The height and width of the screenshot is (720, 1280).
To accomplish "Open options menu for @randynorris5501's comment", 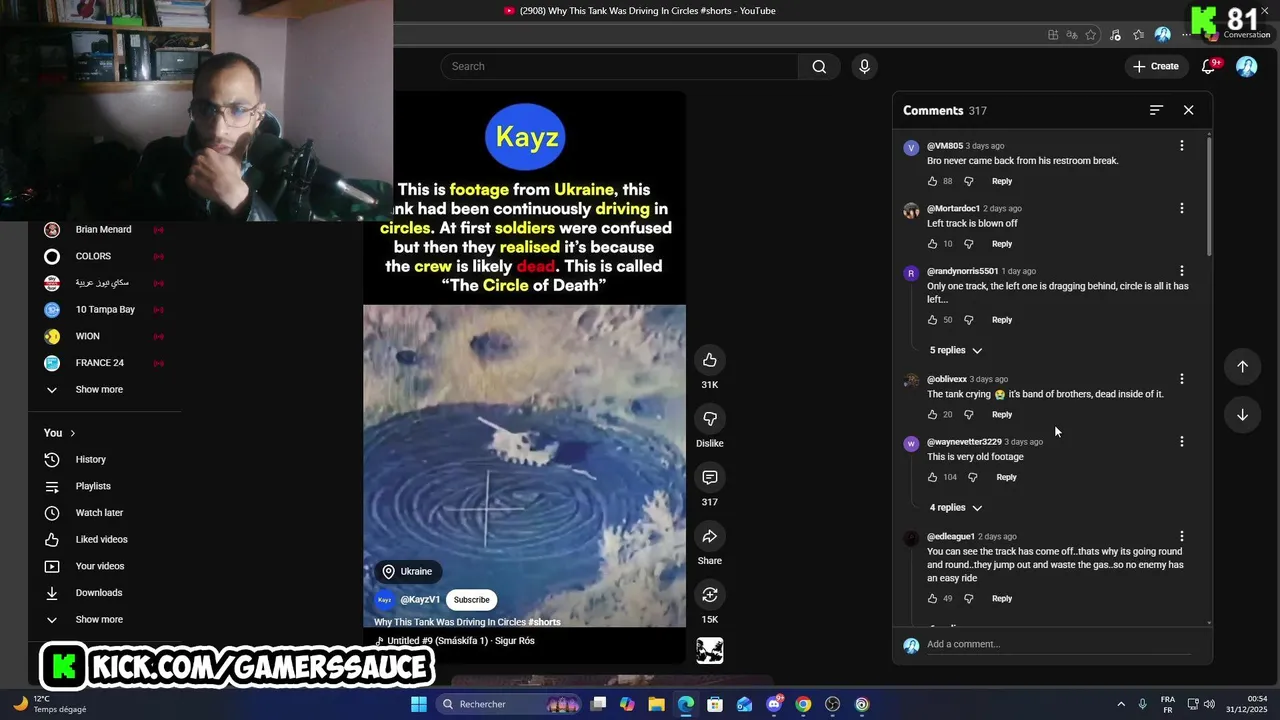I will click(x=1181, y=271).
